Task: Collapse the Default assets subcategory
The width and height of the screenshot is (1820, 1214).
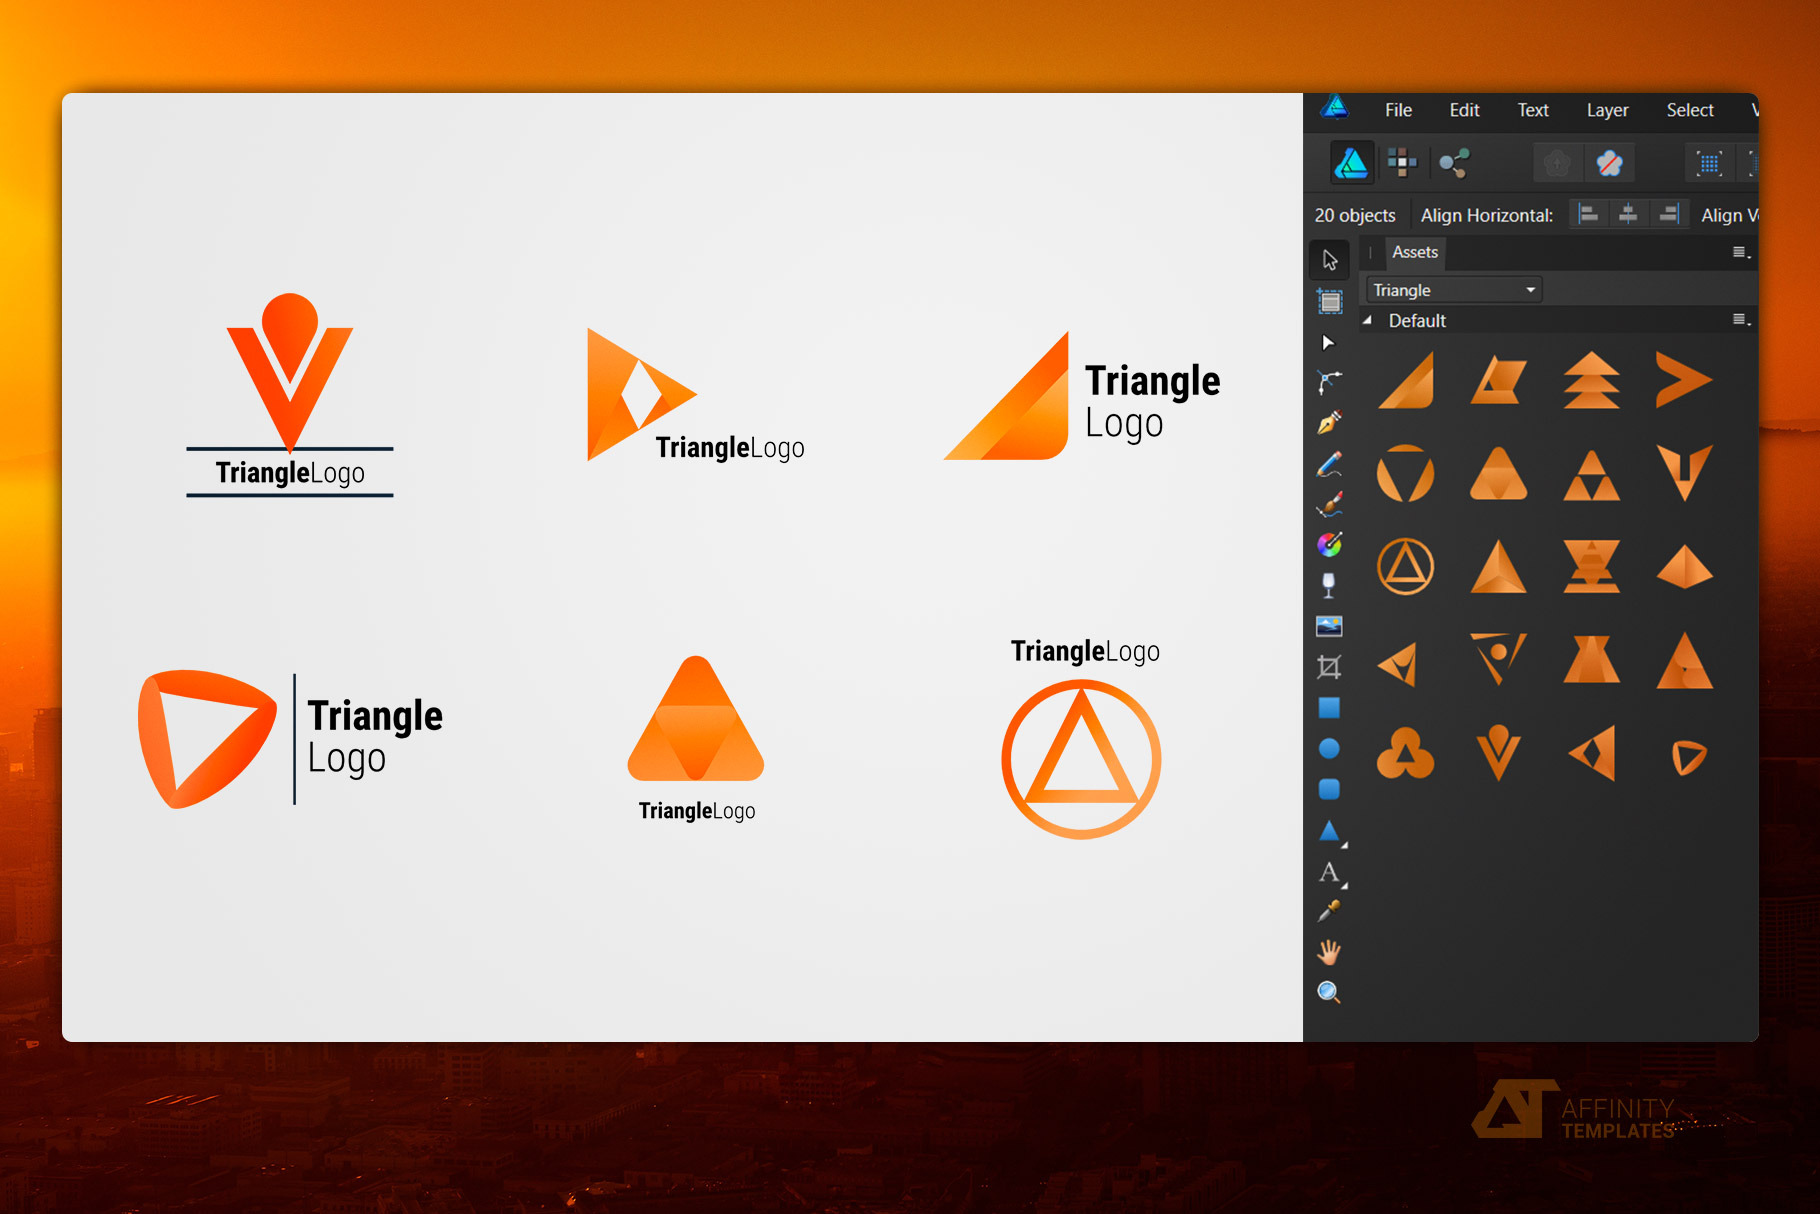Action: coord(1367,321)
